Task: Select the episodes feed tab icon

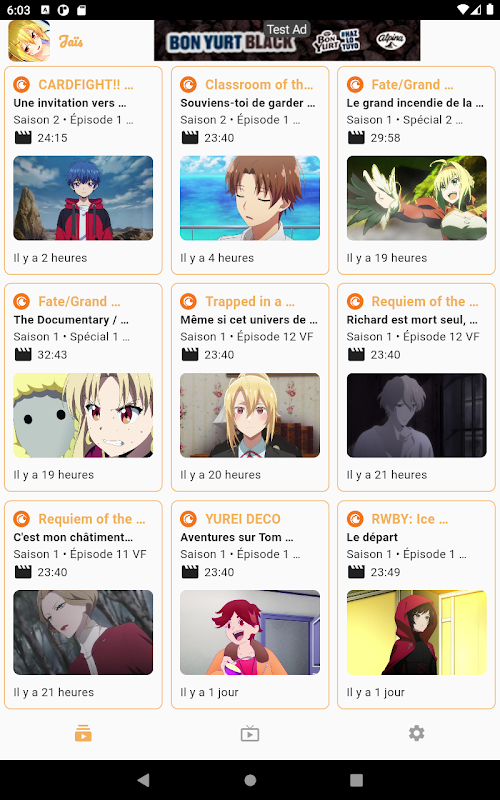Action: pyautogui.click(x=83, y=734)
